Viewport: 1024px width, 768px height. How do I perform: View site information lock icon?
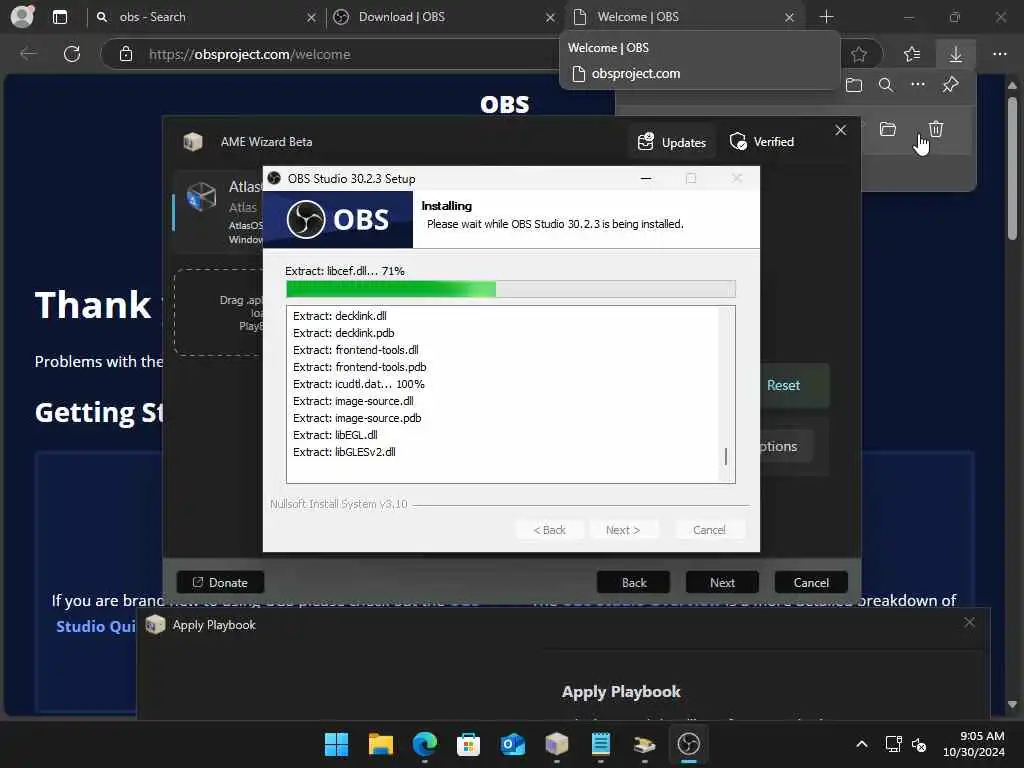pos(126,54)
